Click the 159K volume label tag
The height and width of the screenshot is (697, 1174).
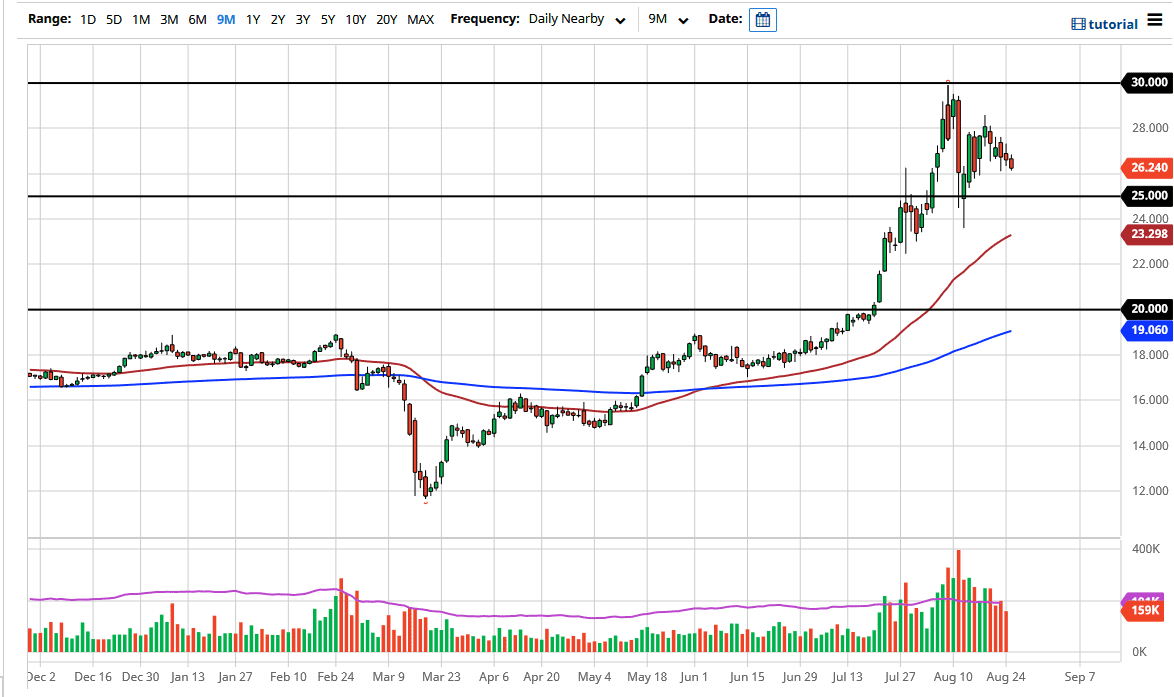click(1143, 610)
